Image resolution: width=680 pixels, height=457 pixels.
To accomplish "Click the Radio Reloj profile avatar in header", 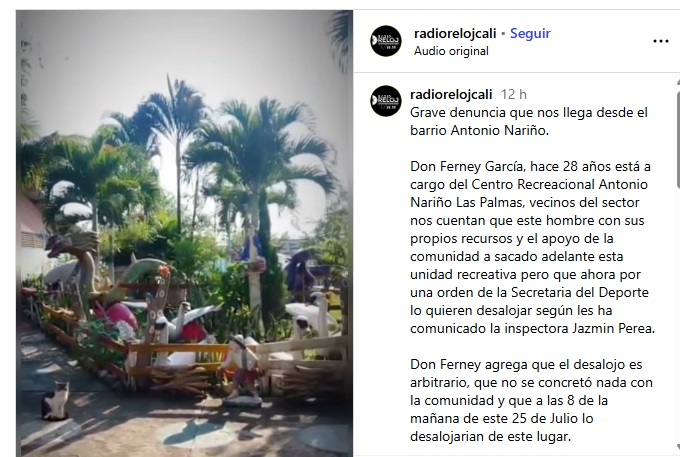I will point(386,41).
